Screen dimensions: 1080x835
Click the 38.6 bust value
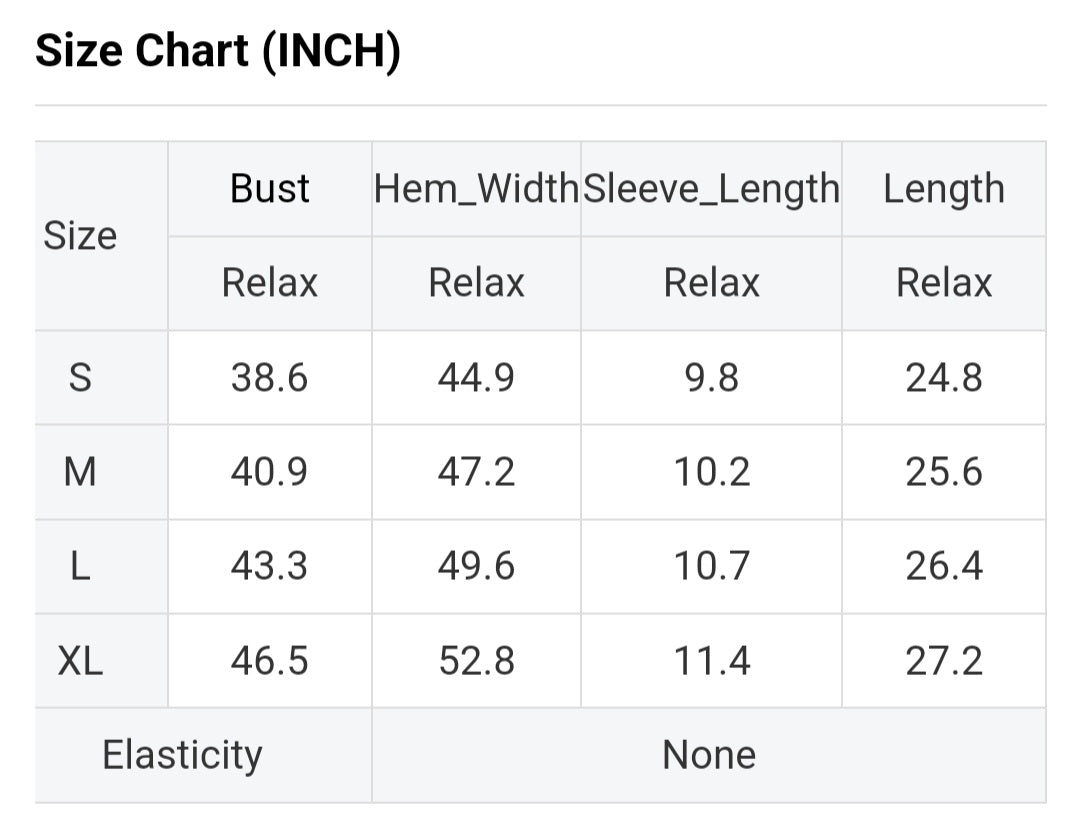tap(270, 378)
